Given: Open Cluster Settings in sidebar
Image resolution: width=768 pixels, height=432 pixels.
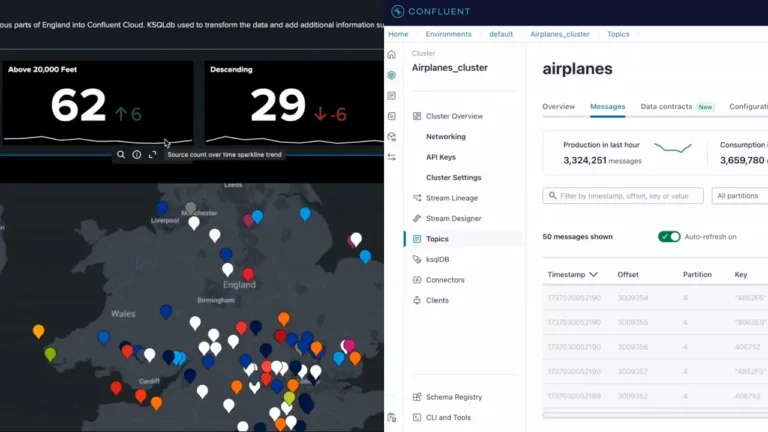Looking at the screenshot, I should pyautogui.click(x=454, y=177).
